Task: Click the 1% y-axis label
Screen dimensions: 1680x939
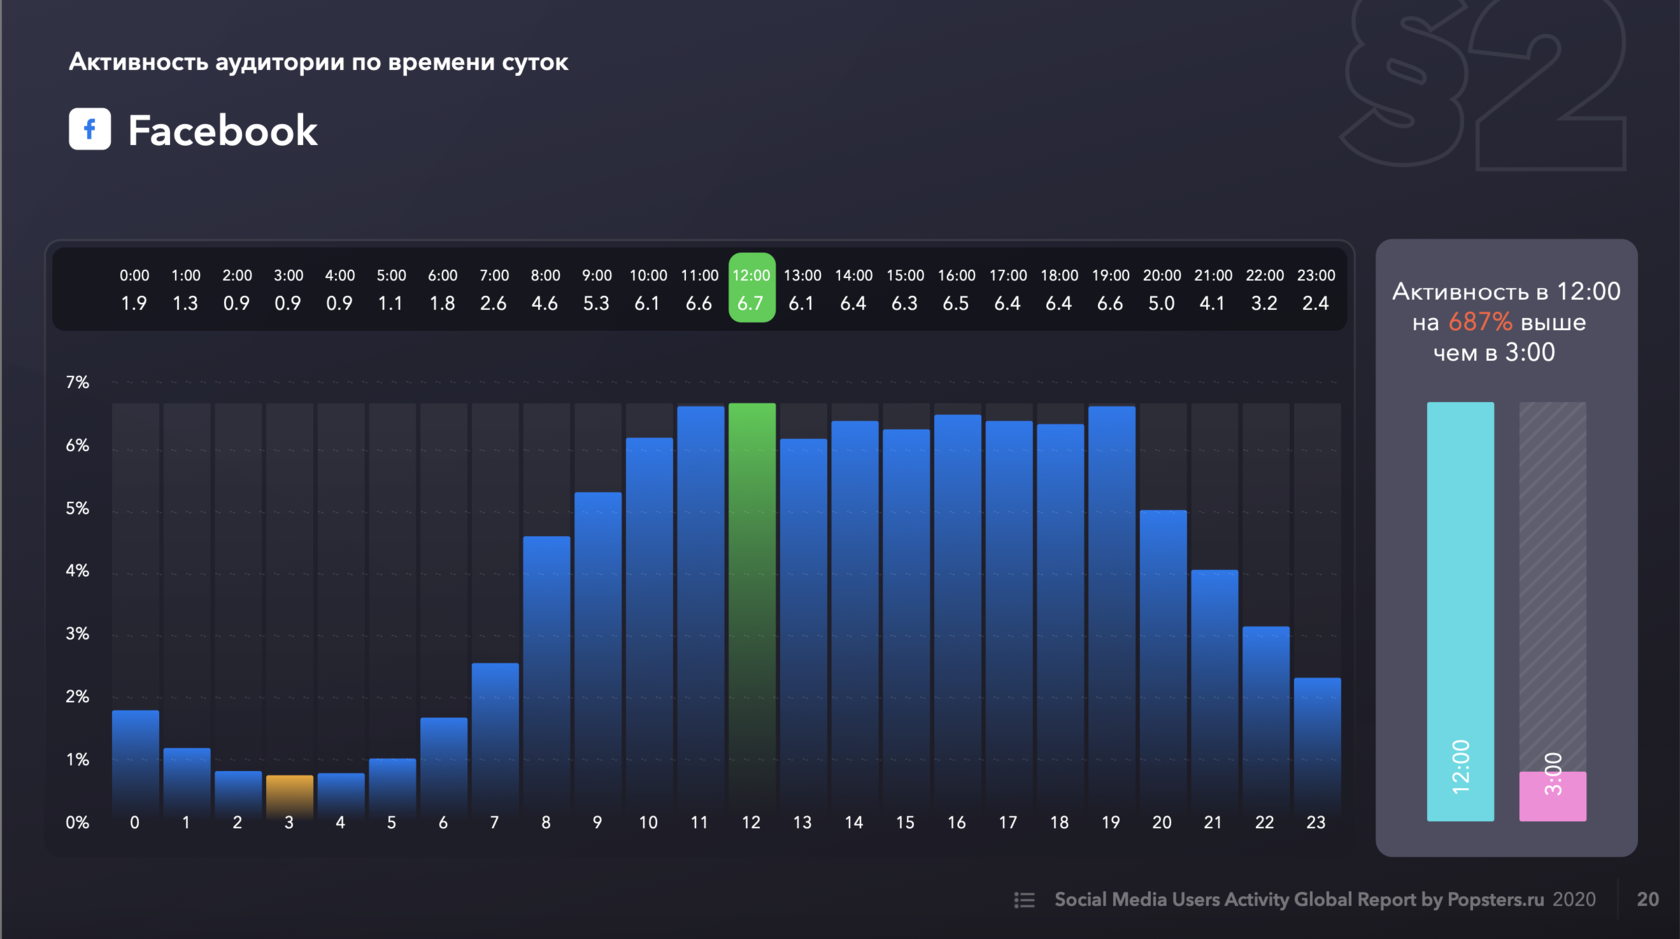Action: pos(77,760)
